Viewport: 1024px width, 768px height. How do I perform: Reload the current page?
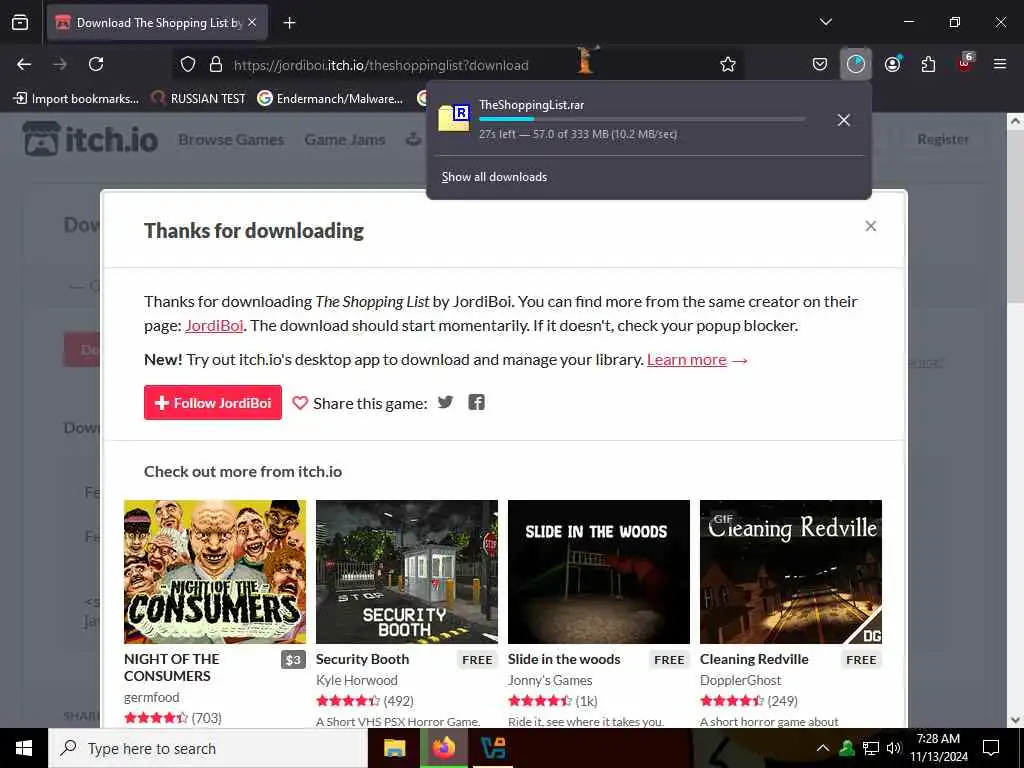click(96, 64)
